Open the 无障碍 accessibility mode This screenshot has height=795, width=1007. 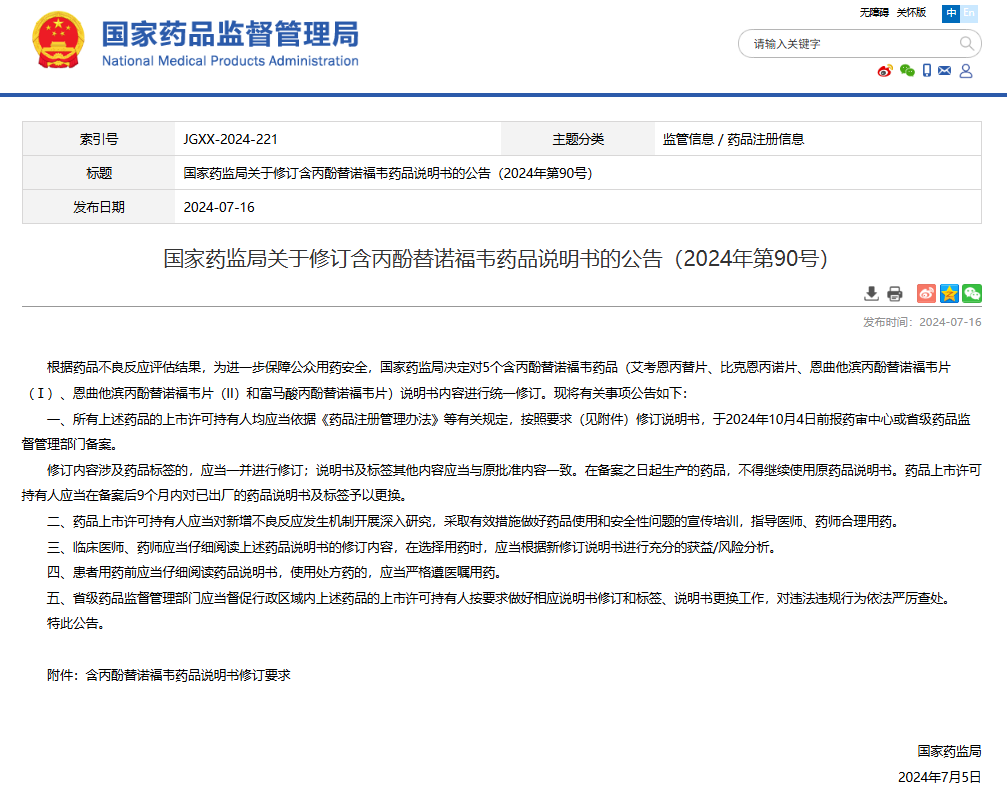(x=874, y=13)
